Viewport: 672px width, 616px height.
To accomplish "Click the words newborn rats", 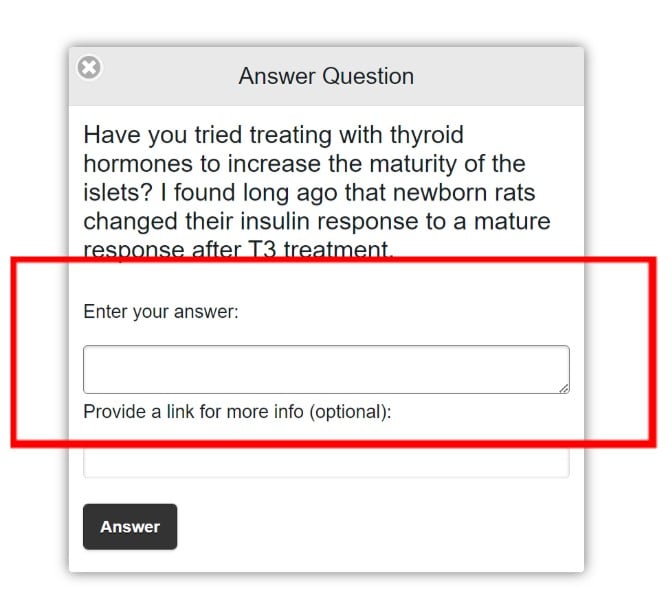I will click(464, 192).
